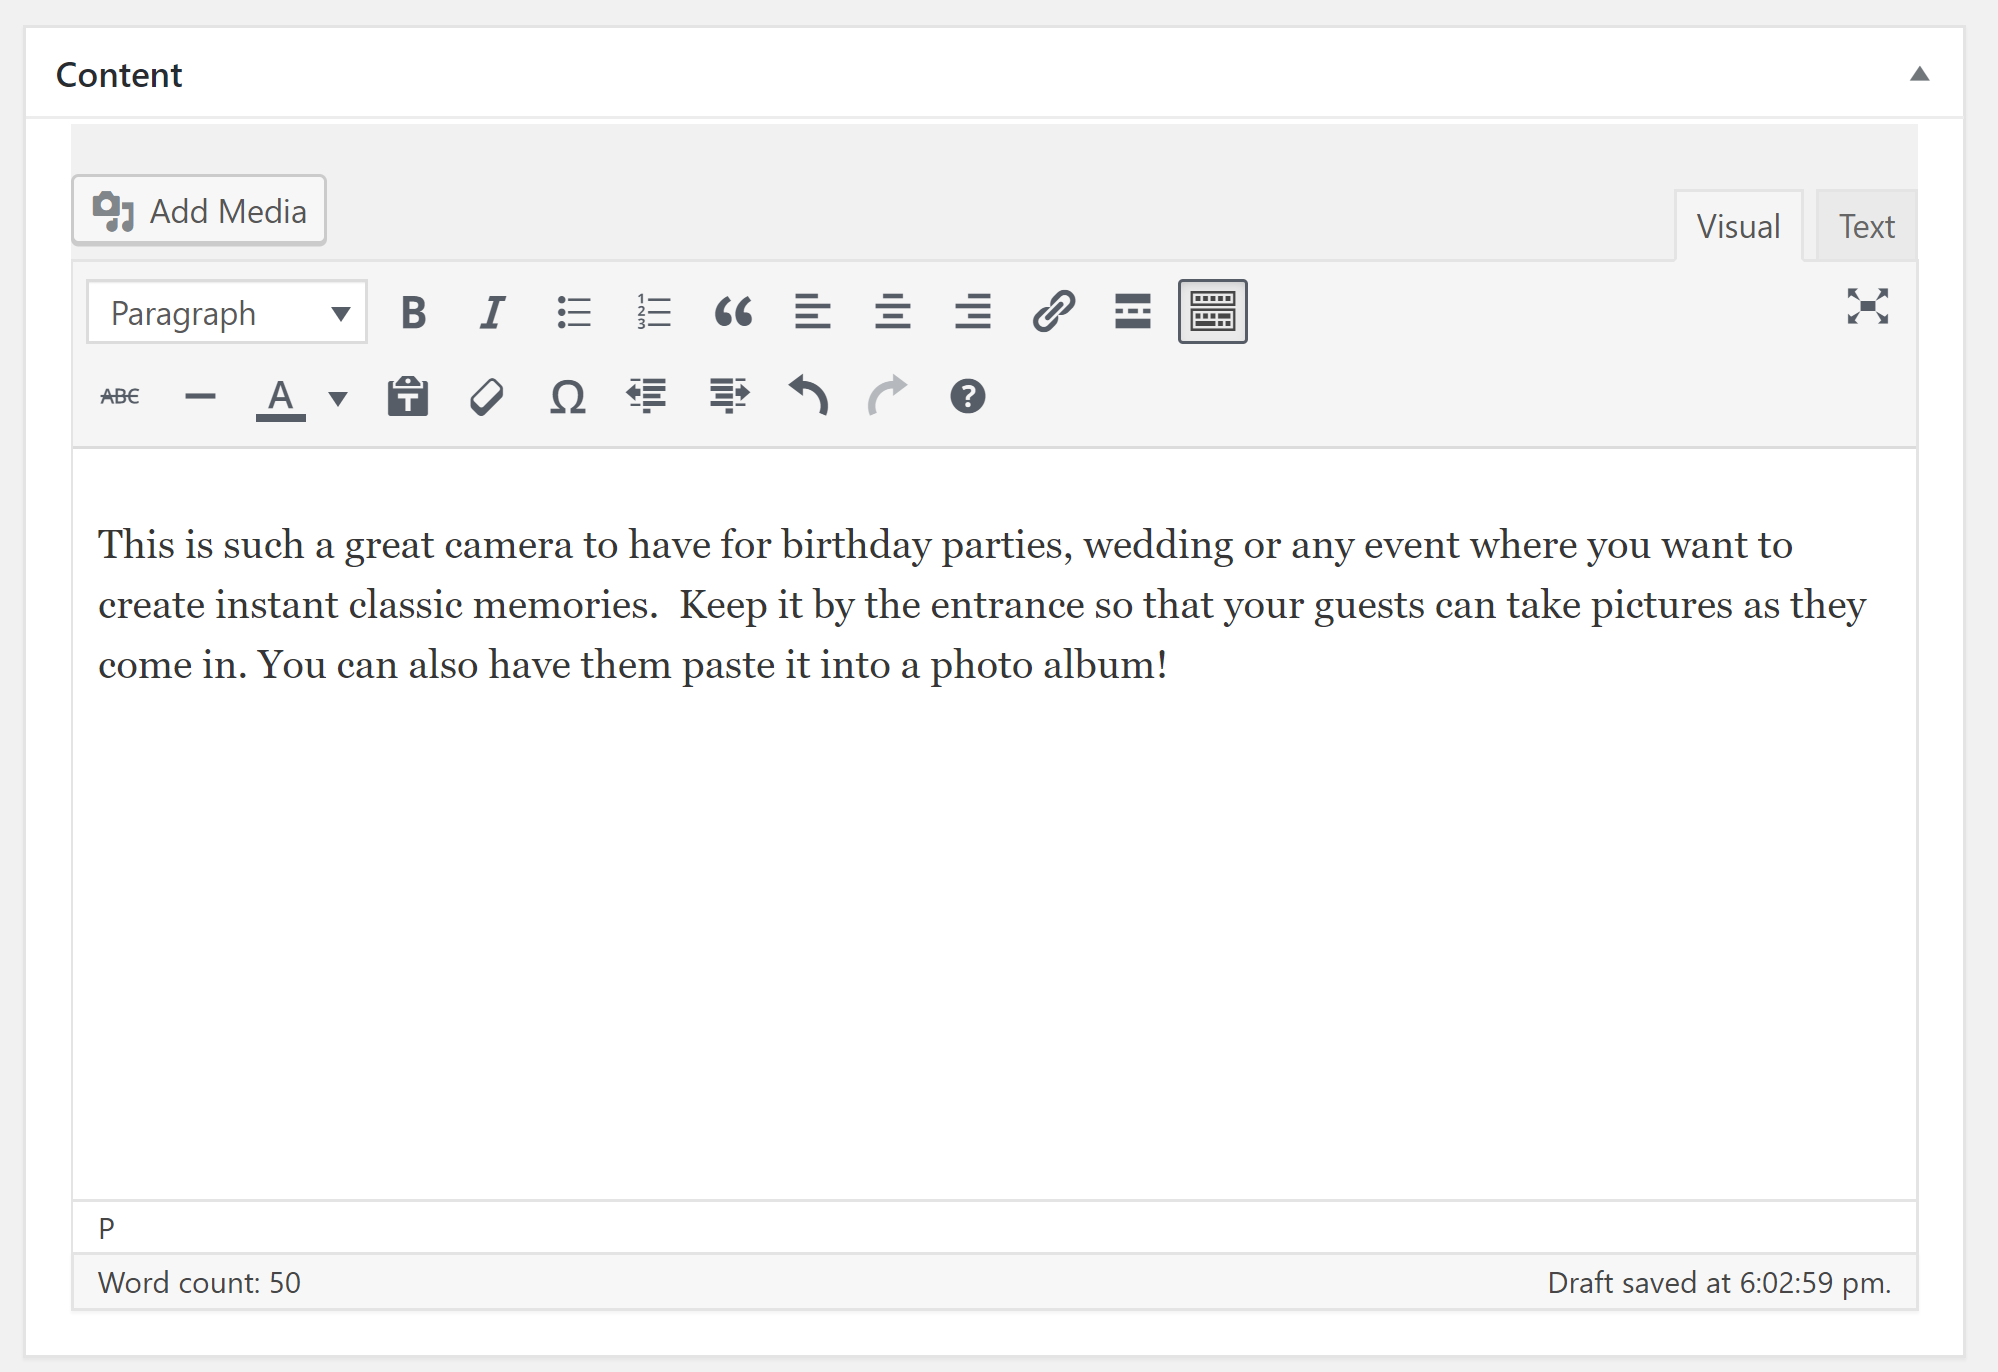This screenshot has width=1998, height=1372.
Task: Open the Paragraph format dropdown
Action: click(x=227, y=313)
